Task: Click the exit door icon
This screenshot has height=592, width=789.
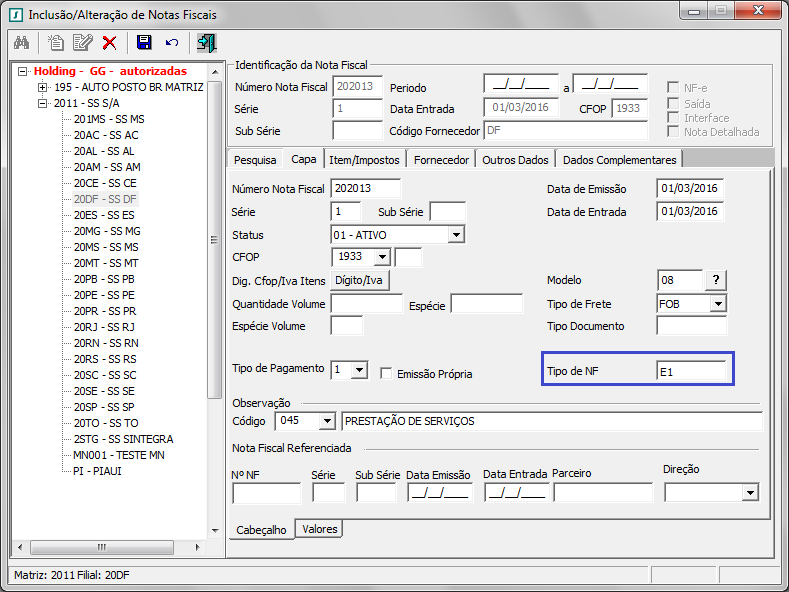Action: pyautogui.click(x=206, y=43)
